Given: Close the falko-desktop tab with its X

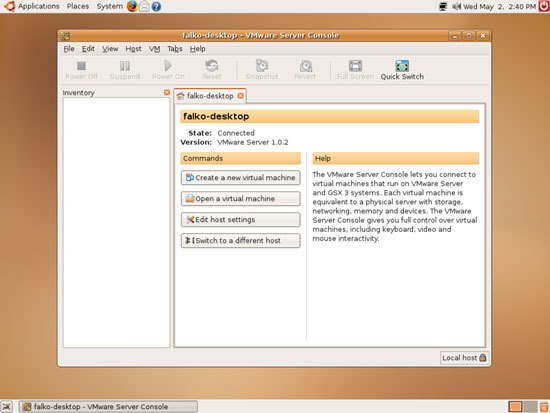Looking at the screenshot, I should (x=241, y=96).
